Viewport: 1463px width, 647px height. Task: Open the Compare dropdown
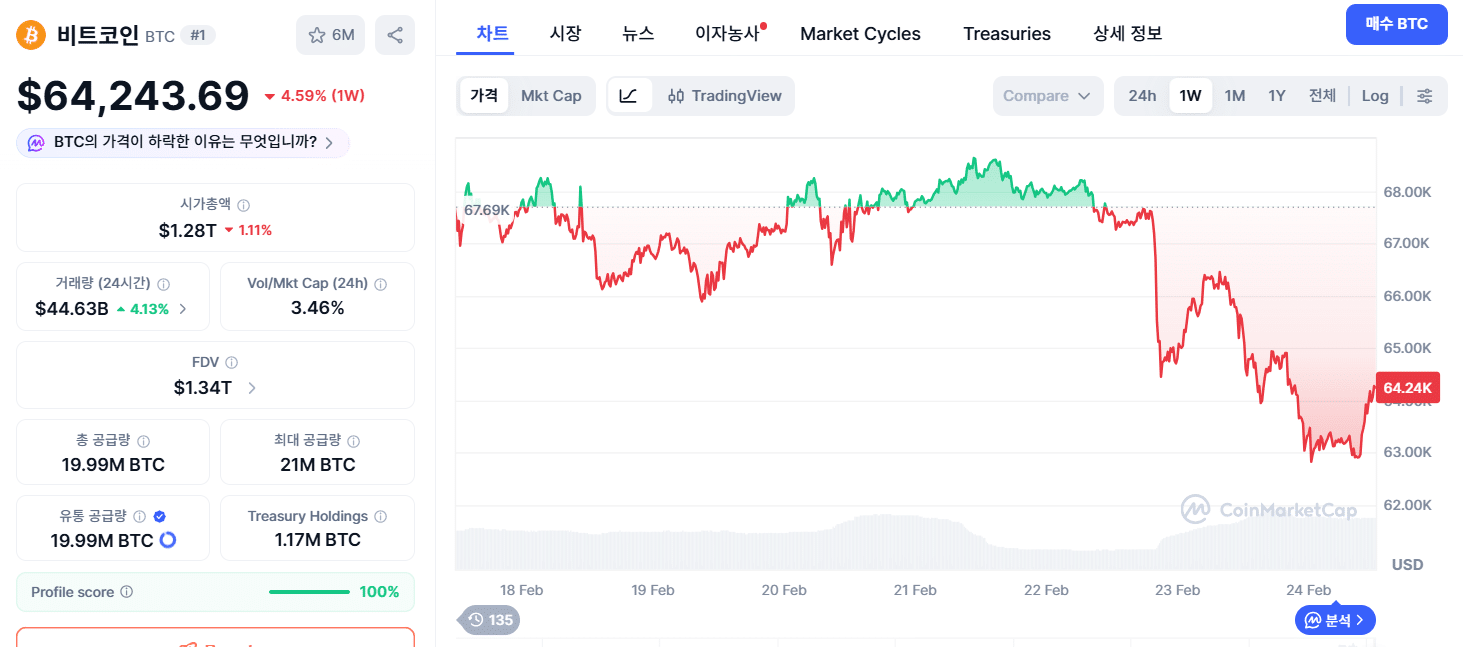pyautogui.click(x=1047, y=96)
